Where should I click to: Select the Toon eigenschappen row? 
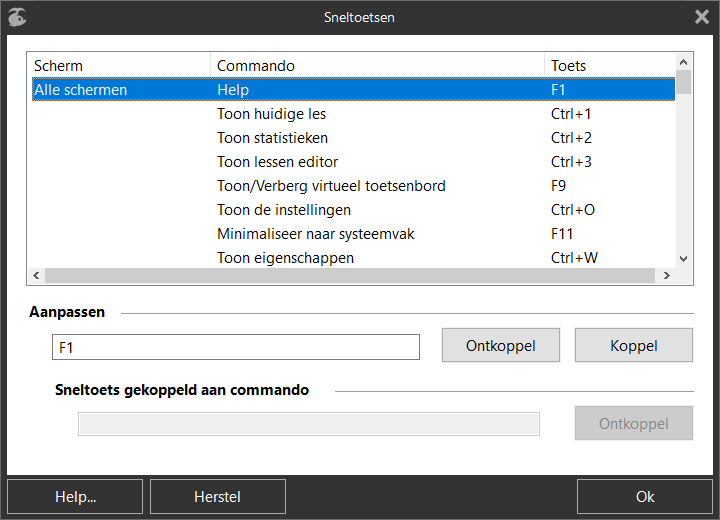pyautogui.click(x=353, y=258)
